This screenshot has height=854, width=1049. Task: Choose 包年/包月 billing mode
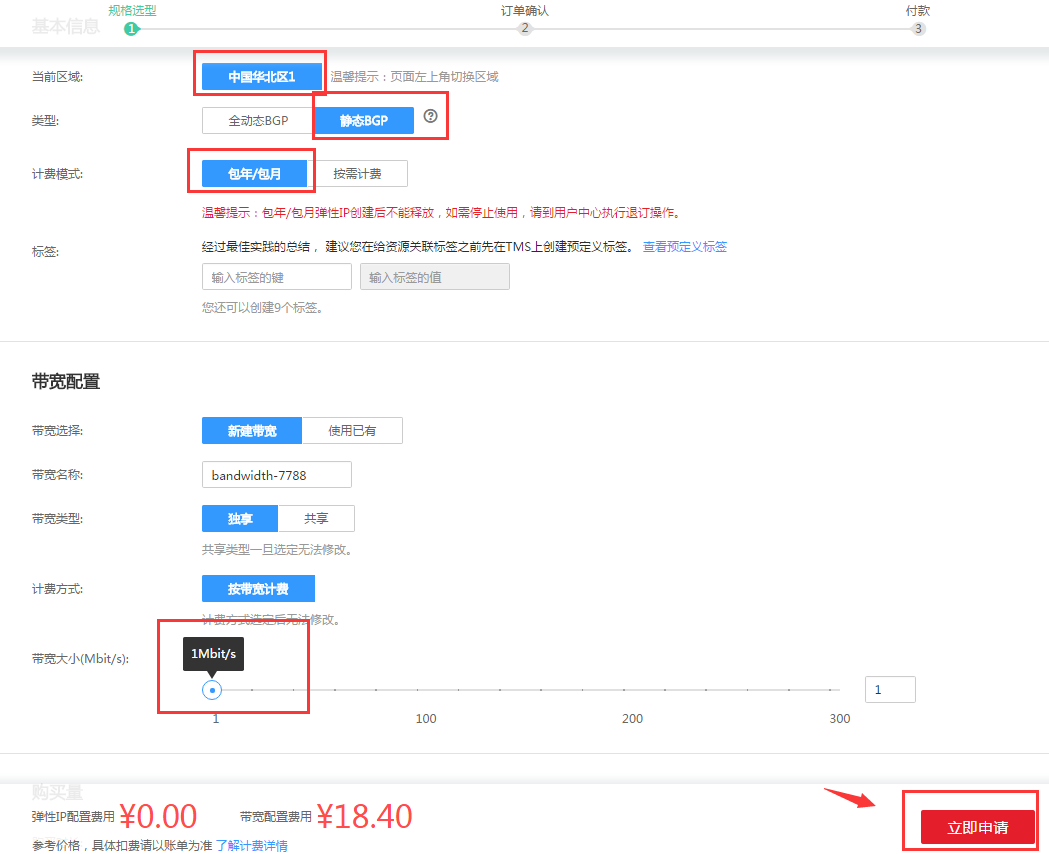254,174
